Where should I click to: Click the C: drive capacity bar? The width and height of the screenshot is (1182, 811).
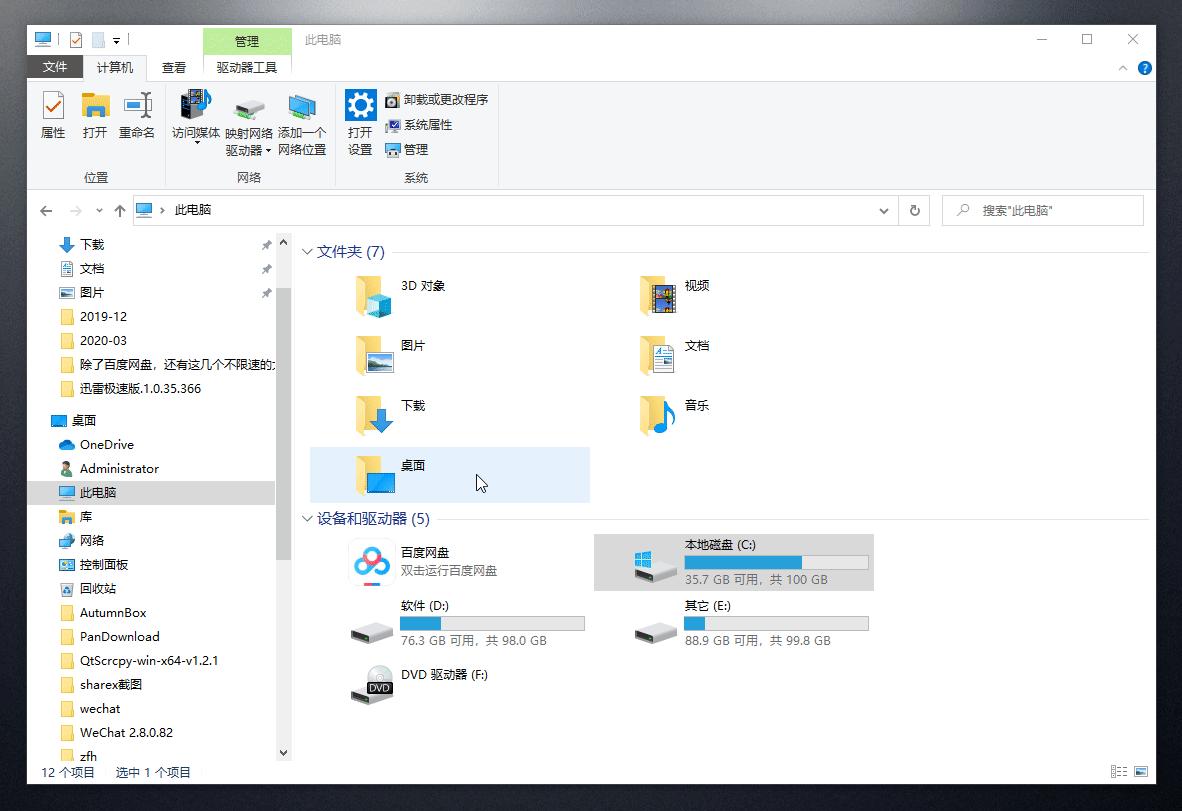[775, 562]
